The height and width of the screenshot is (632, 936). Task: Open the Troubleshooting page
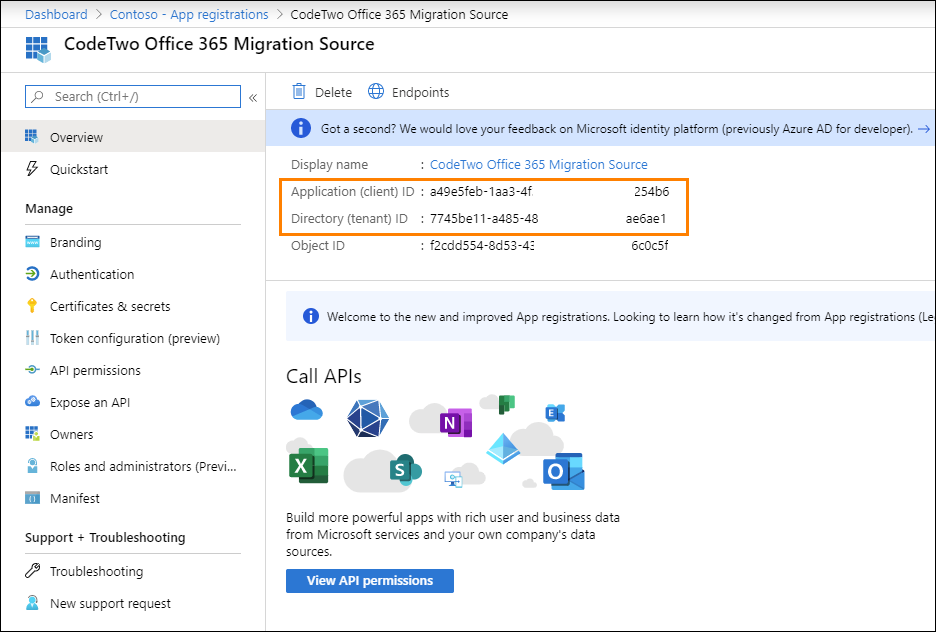[x=133, y=571]
